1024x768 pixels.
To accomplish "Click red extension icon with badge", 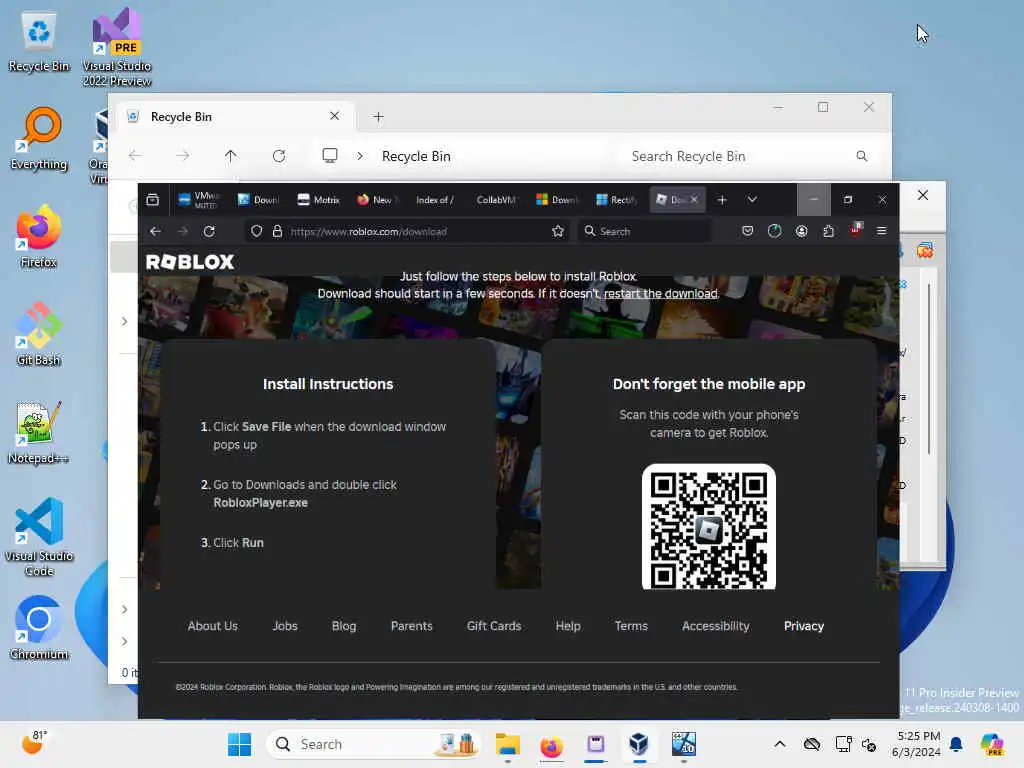I will 856,229.
